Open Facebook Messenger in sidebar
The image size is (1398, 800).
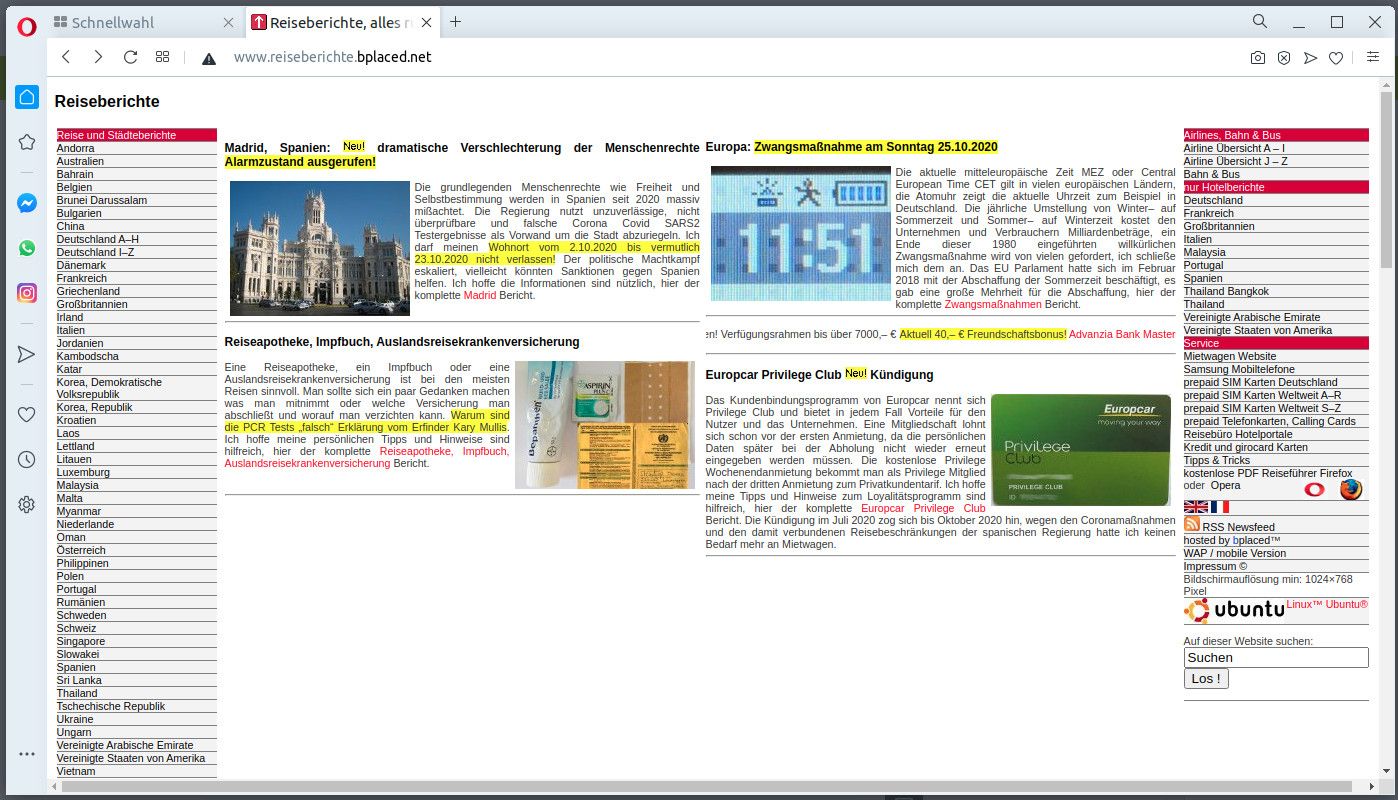click(27, 203)
